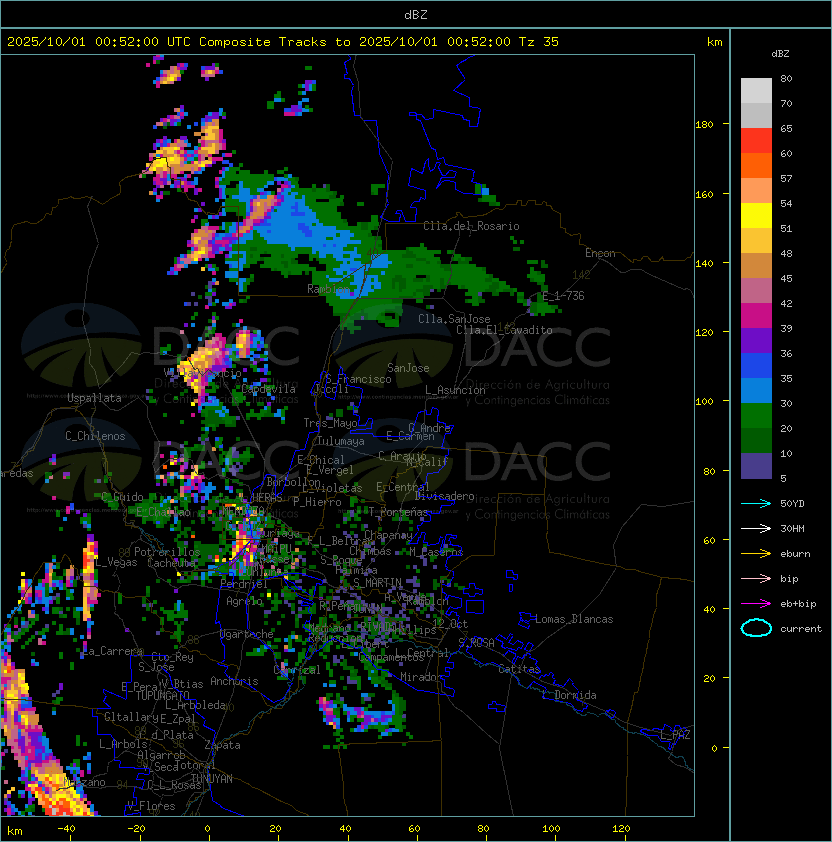832x842 pixels.
Task: Click the yellow eburn arrow in legend
Action: [x=756, y=554]
